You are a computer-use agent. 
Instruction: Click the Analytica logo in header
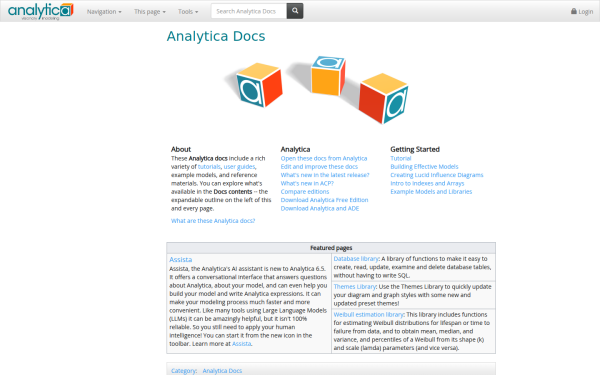click(x=41, y=11)
